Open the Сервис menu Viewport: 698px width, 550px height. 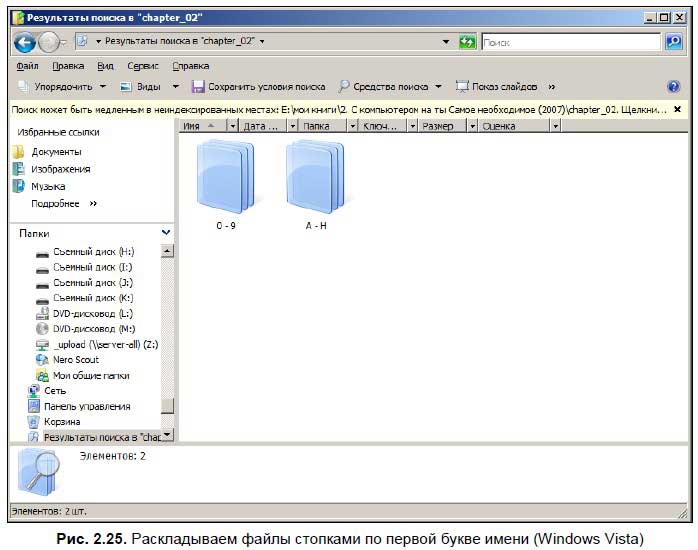(x=143, y=66)
